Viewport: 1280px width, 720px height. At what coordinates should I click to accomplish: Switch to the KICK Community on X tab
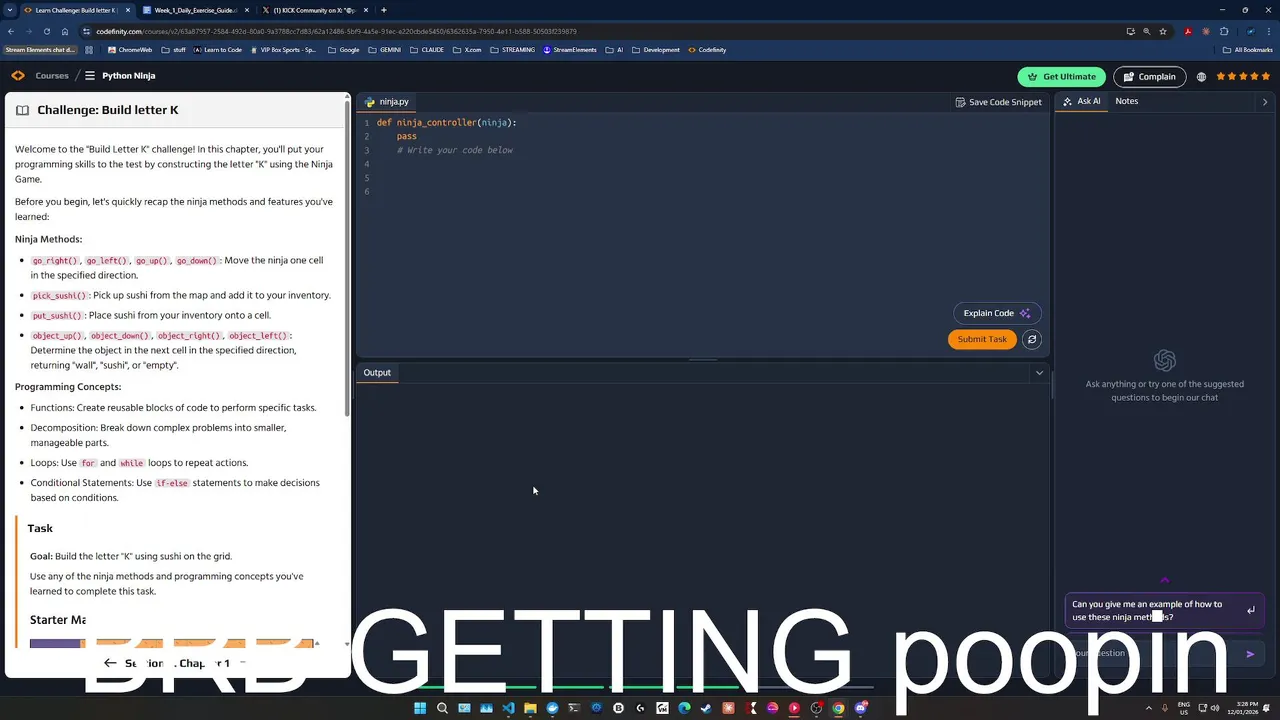coord(314,10)
